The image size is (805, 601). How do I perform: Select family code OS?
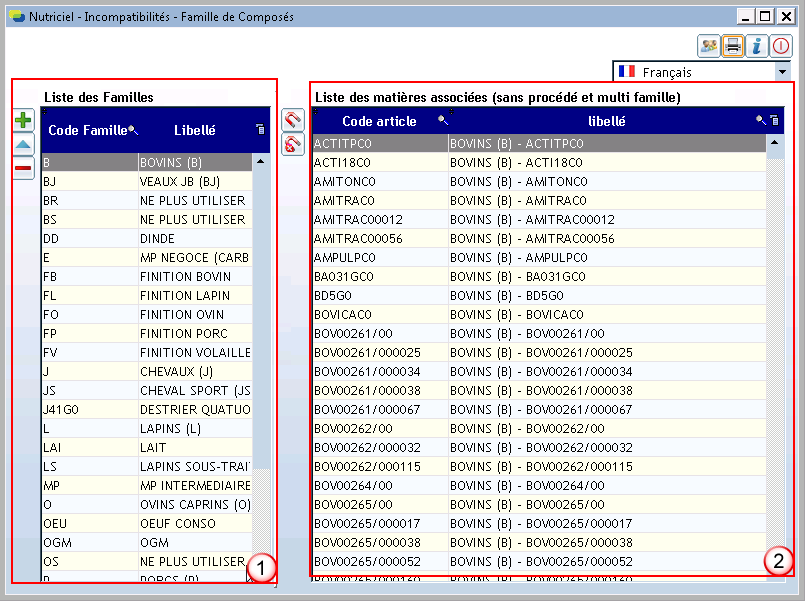click(51, 561)
